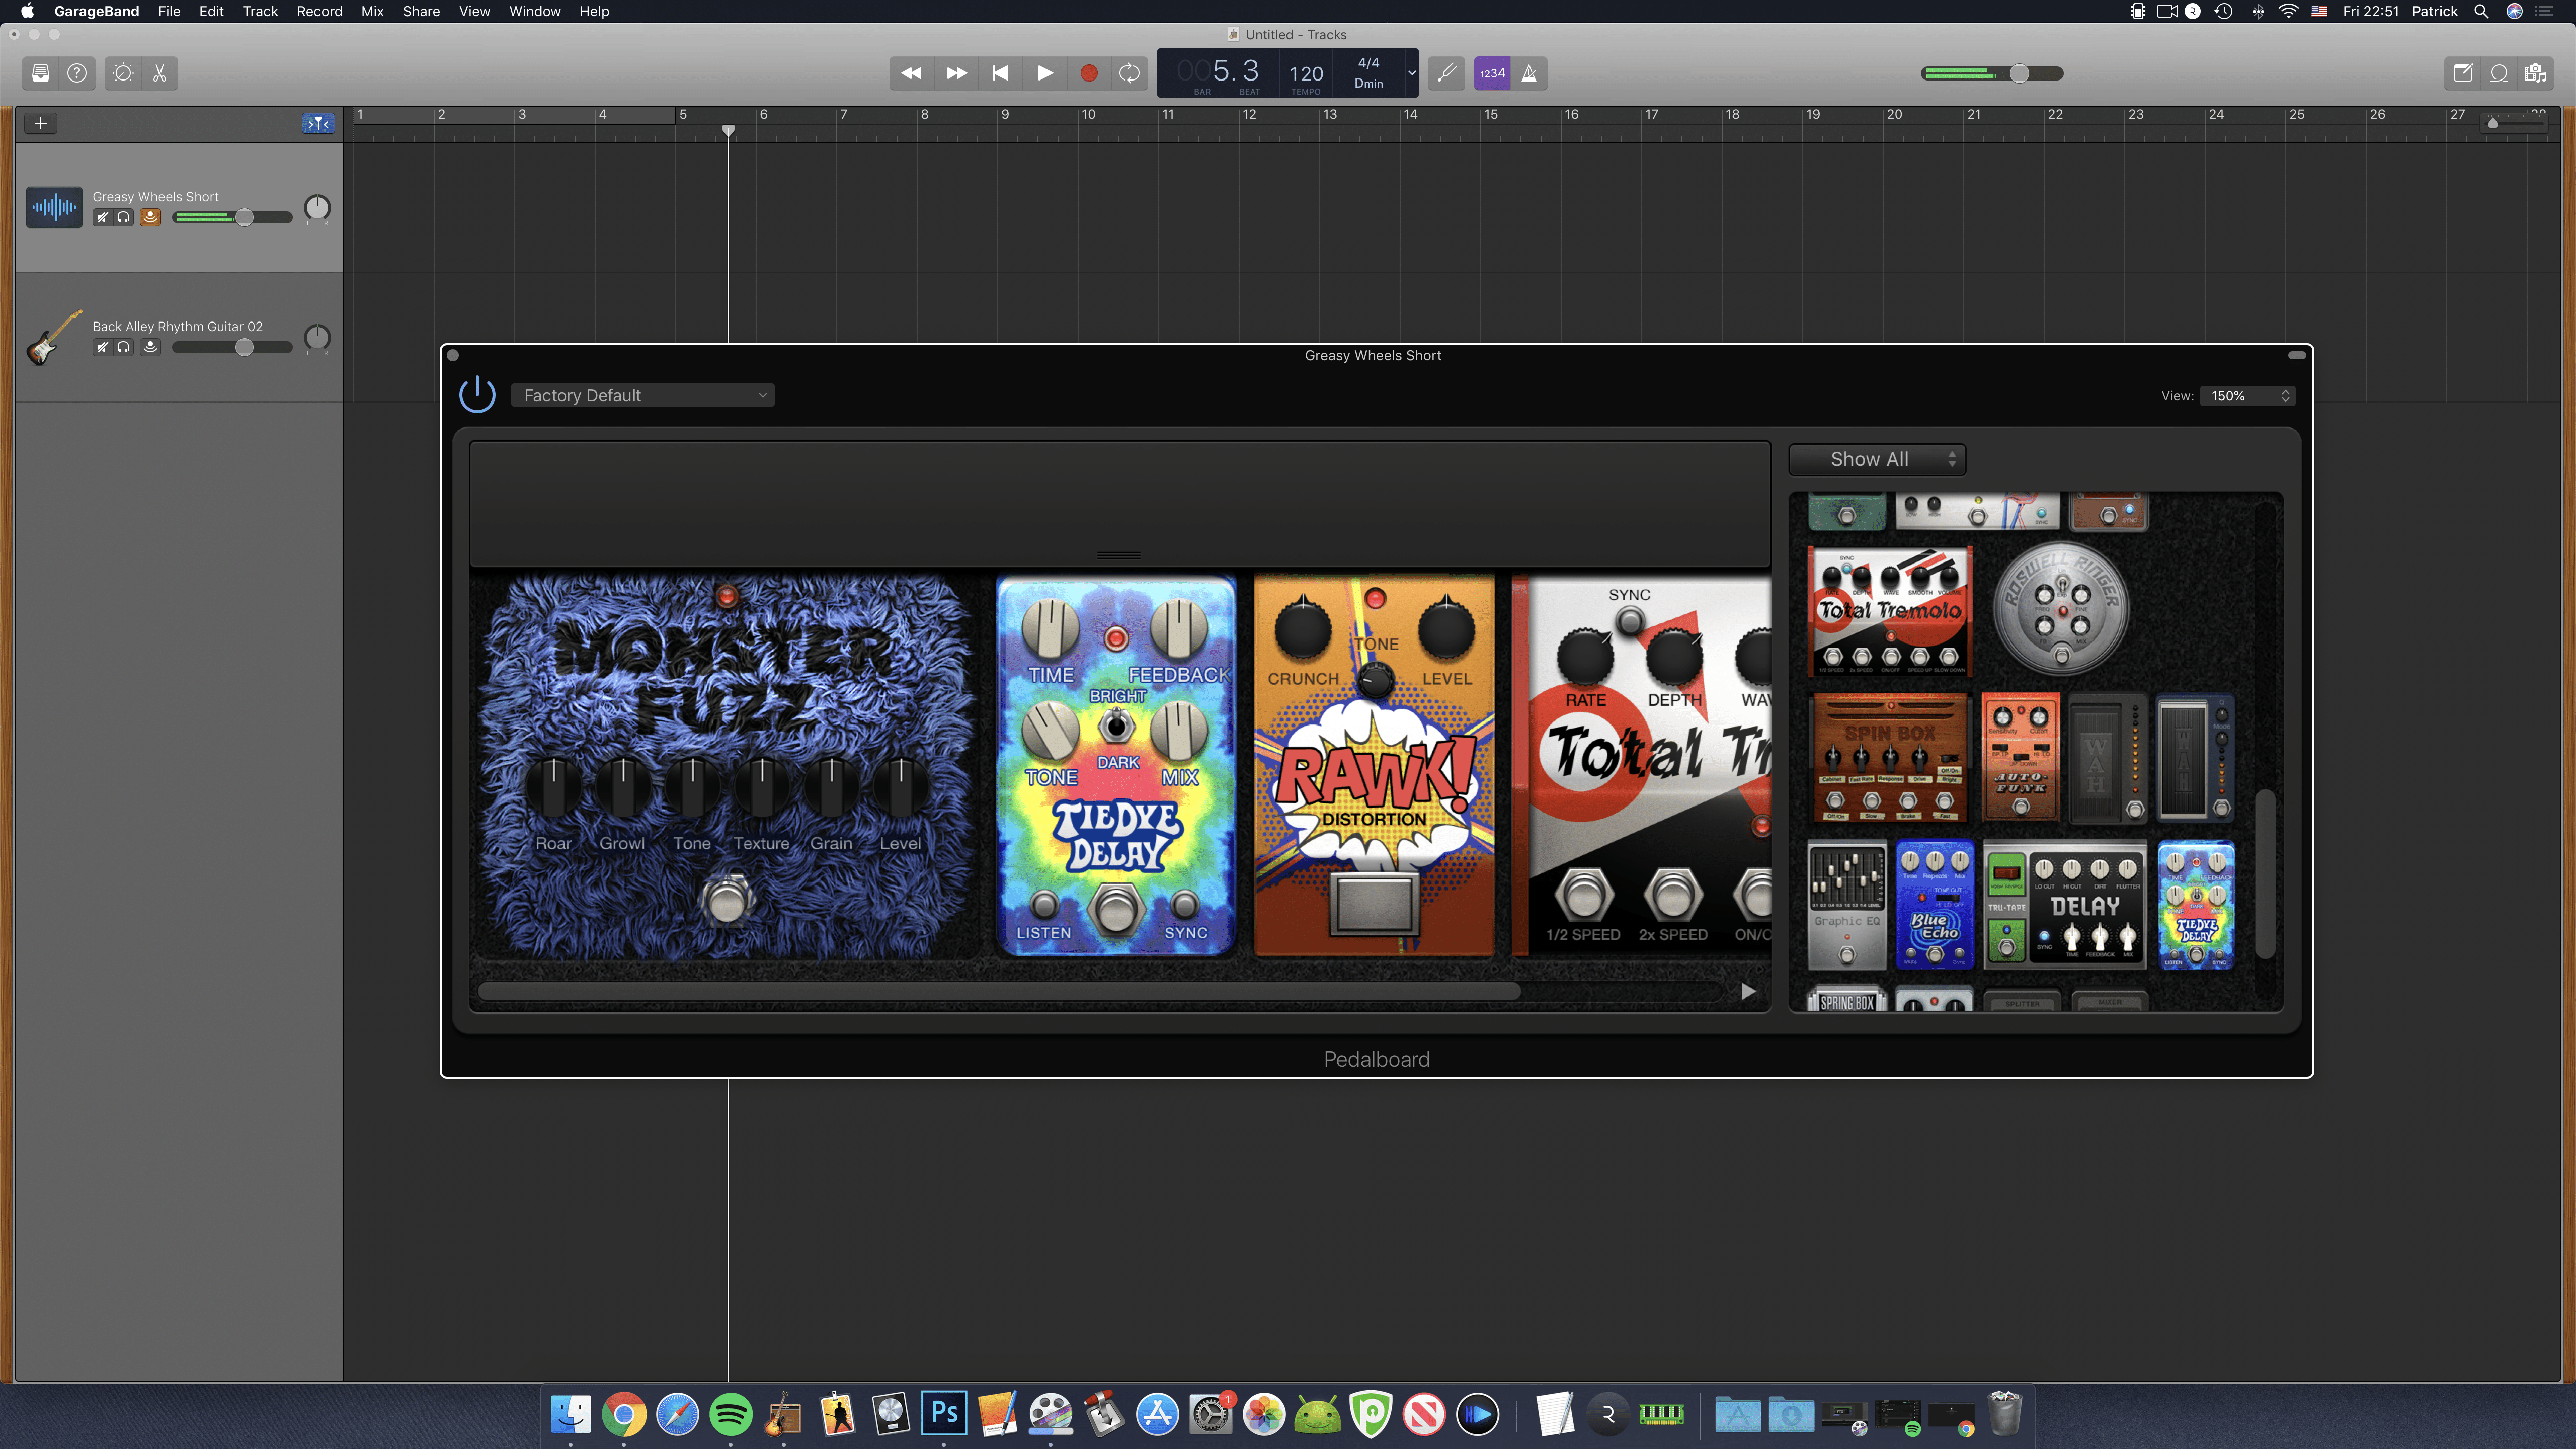
Task: Click the Total Tremolo 2x SPEED footswitch
Action: [1673, 894]
